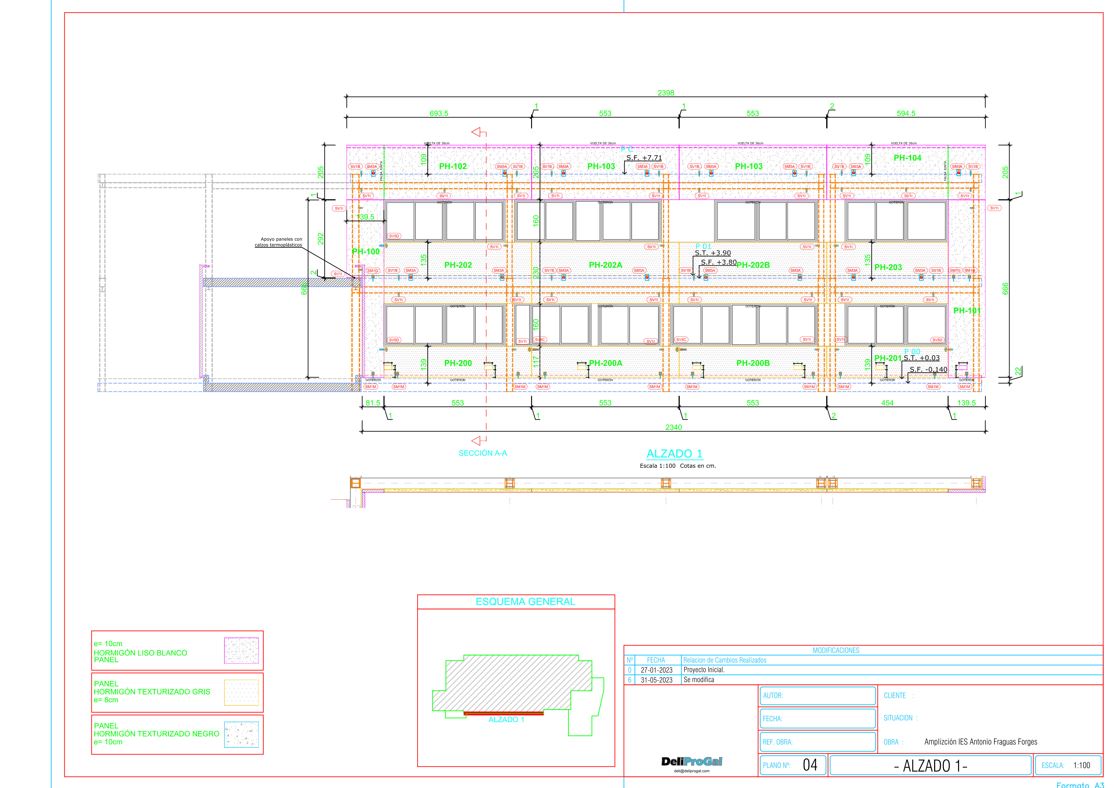Click the top dimension "594.5"

906,113
